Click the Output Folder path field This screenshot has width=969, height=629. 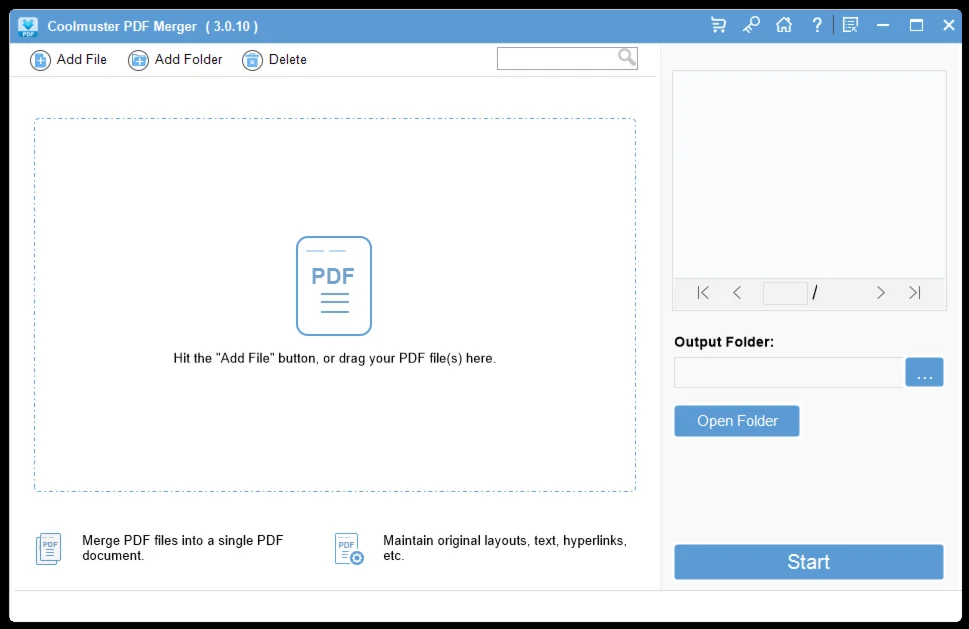tap(788, 372)
